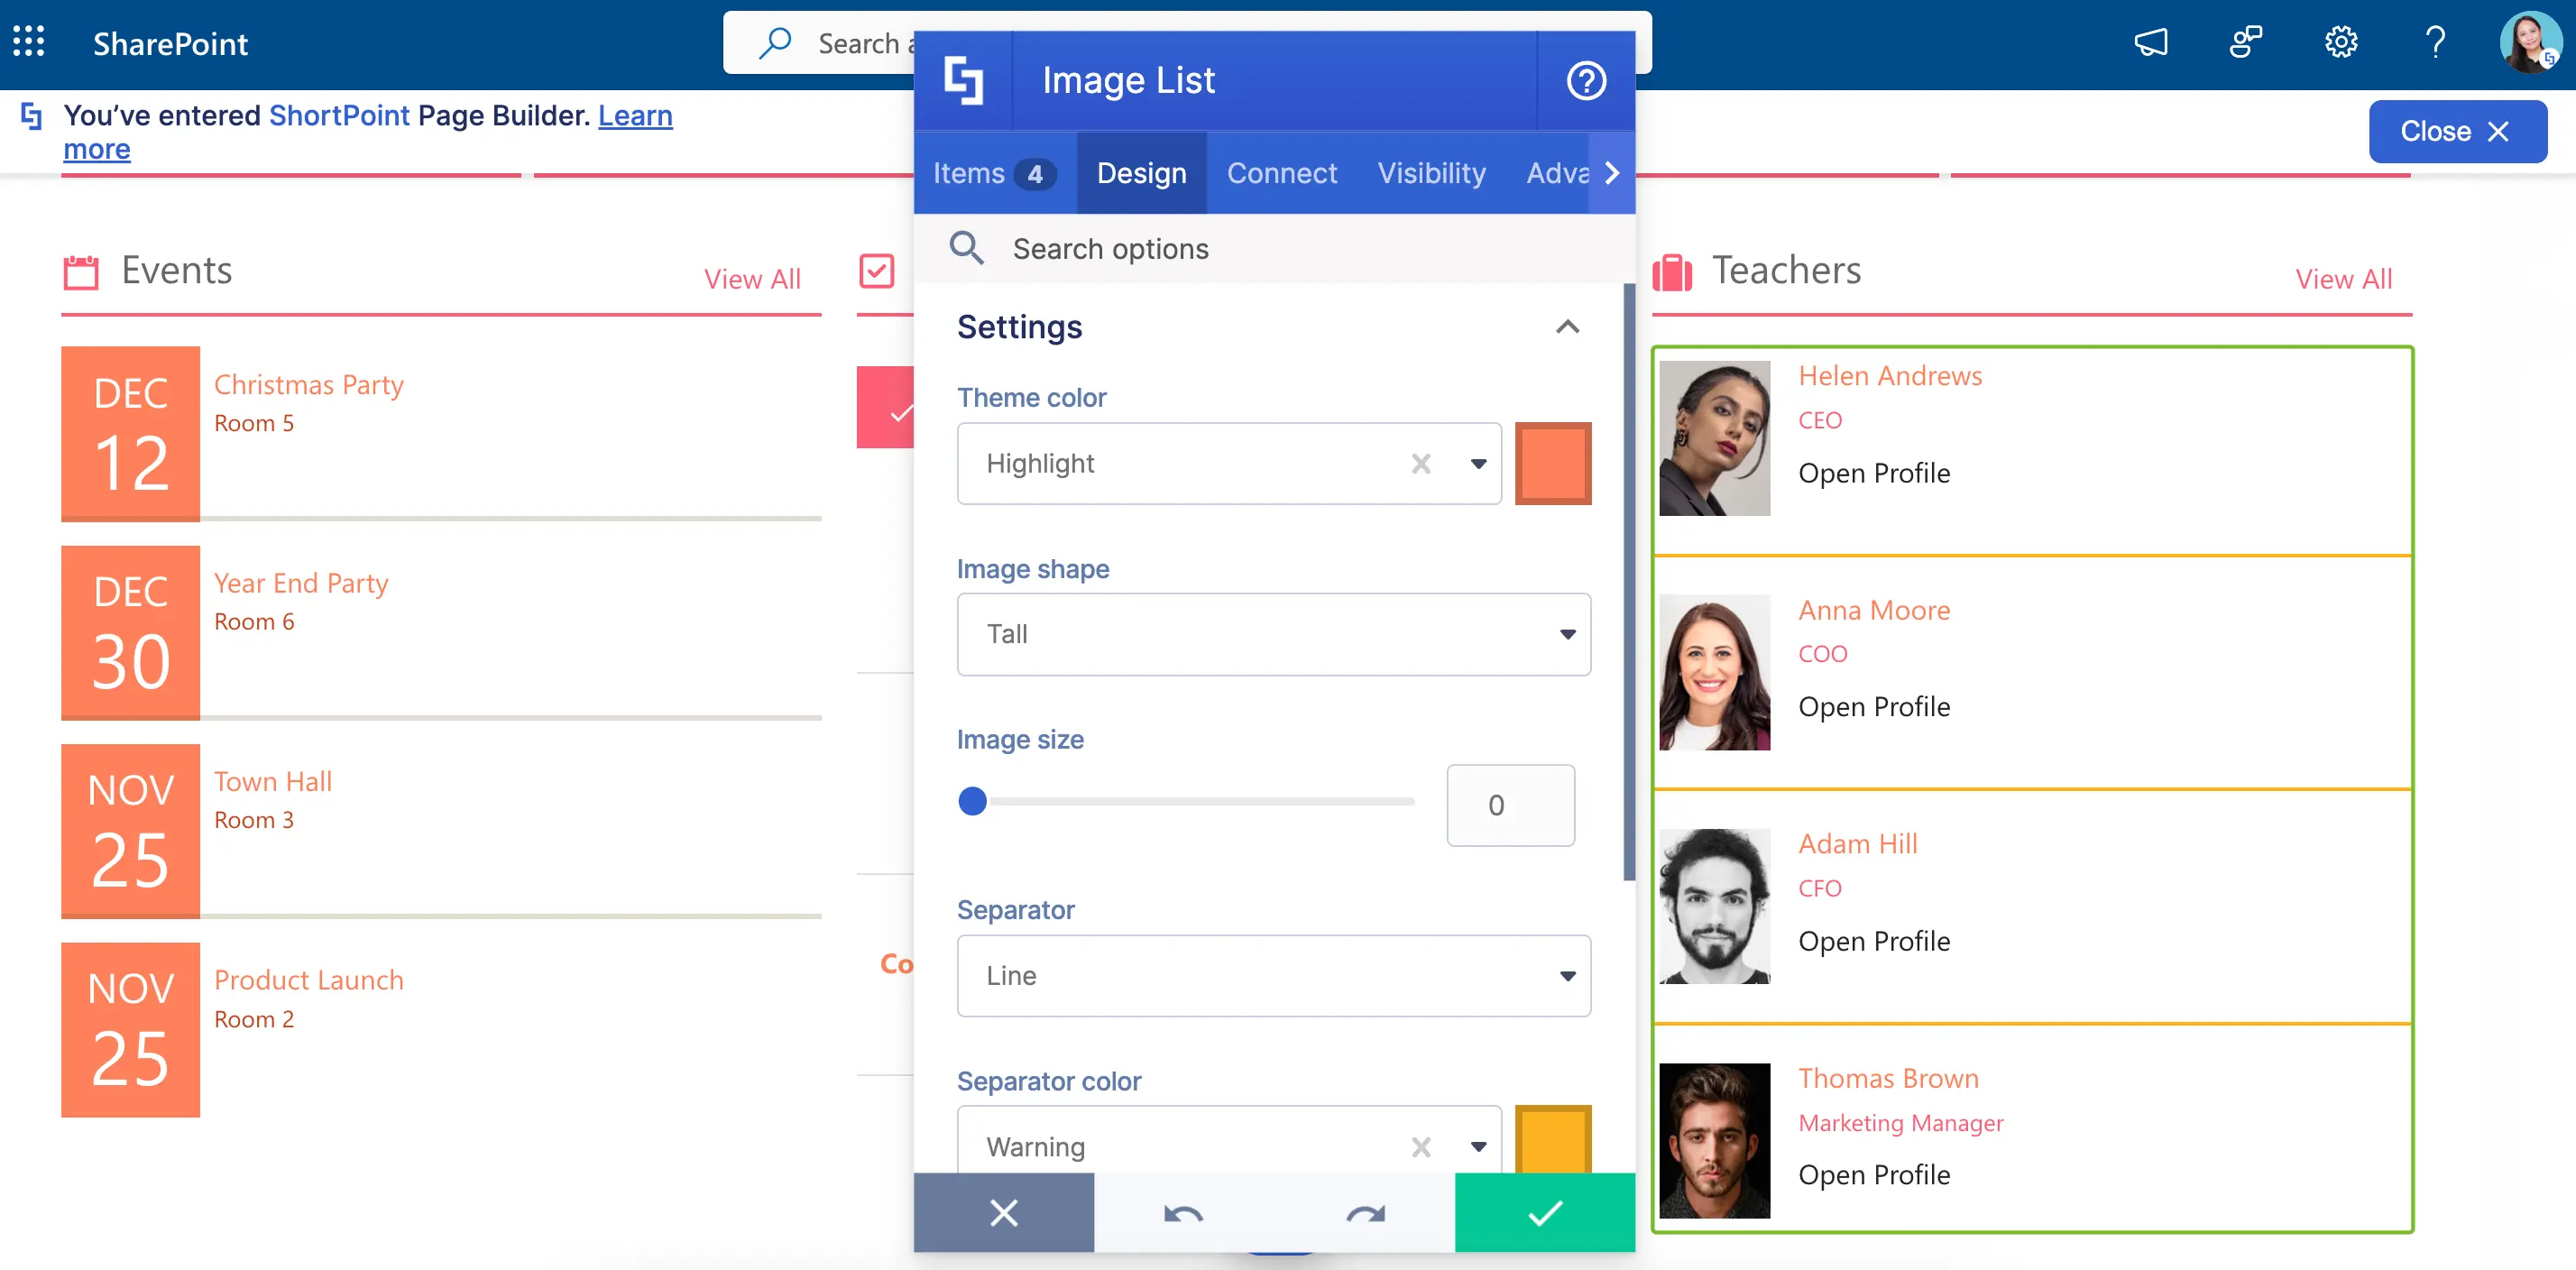Click the Events calendar icon

click(x=81, y=271)
